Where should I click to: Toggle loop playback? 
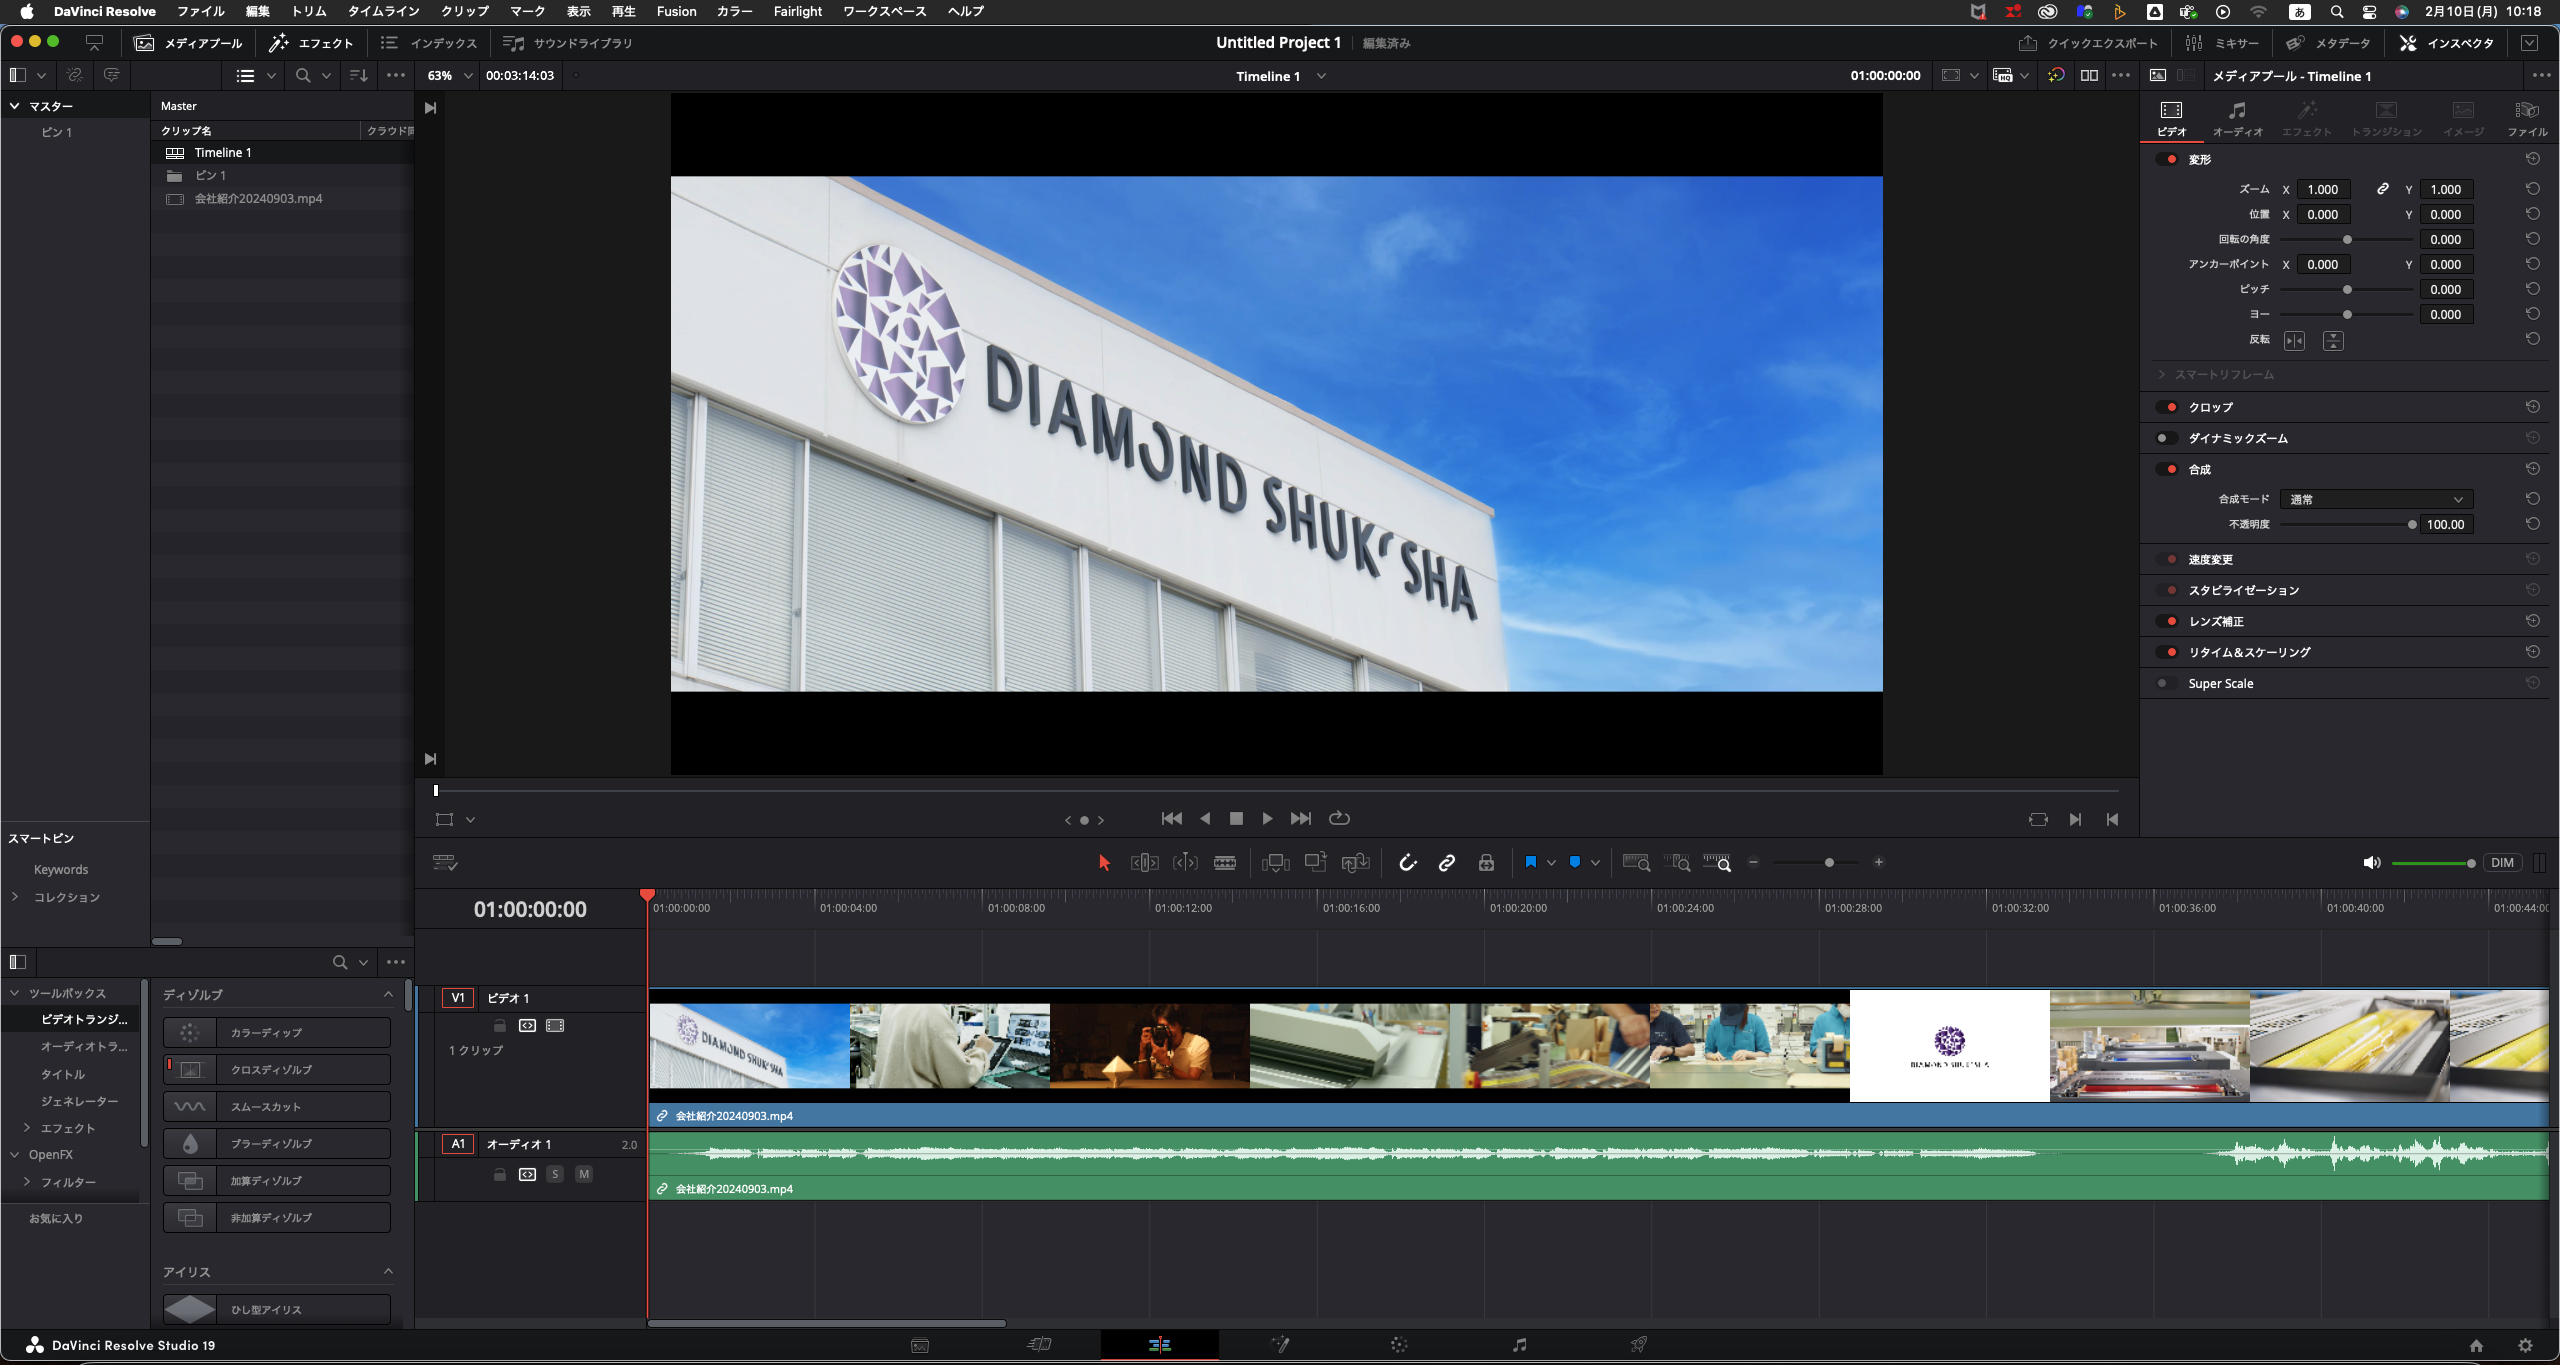pos(1339,819)
